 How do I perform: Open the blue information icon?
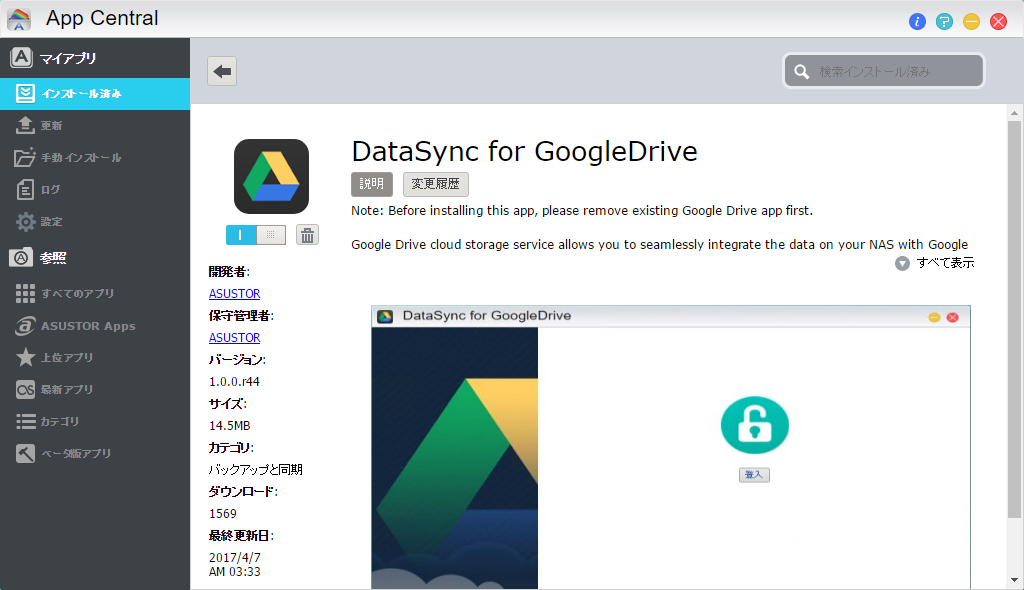917,21
